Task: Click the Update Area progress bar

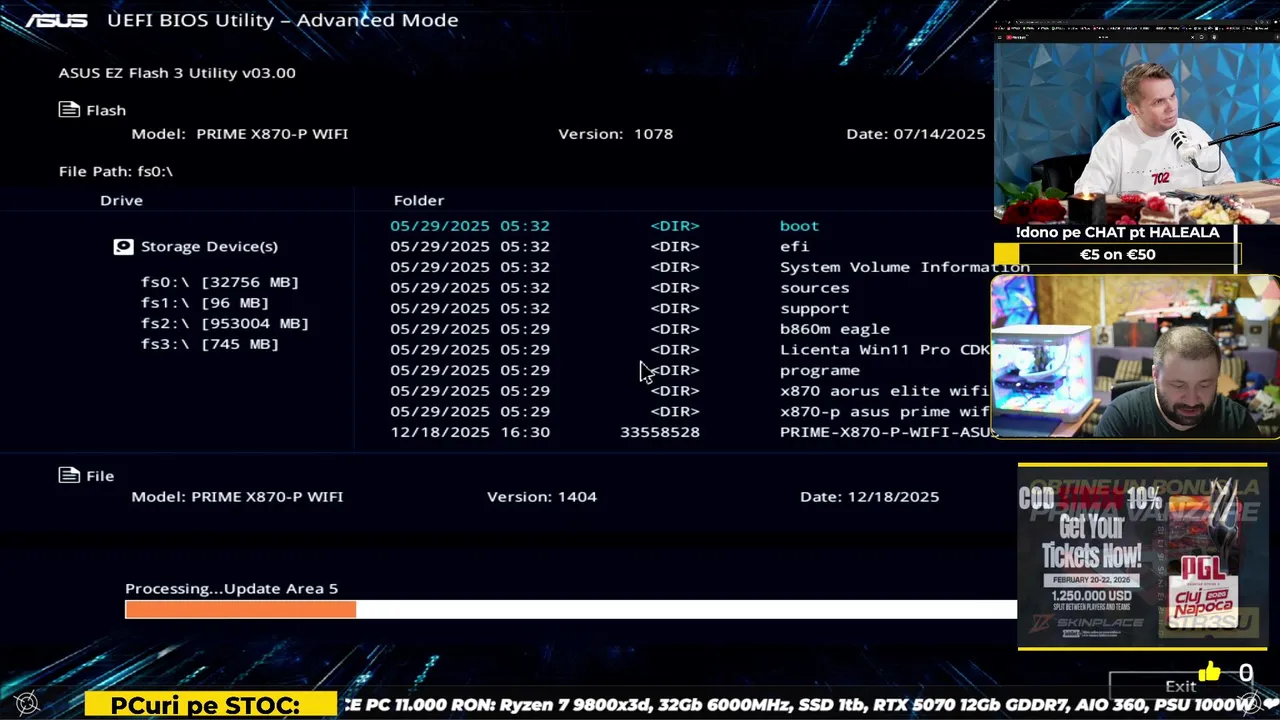Action: 571,610
